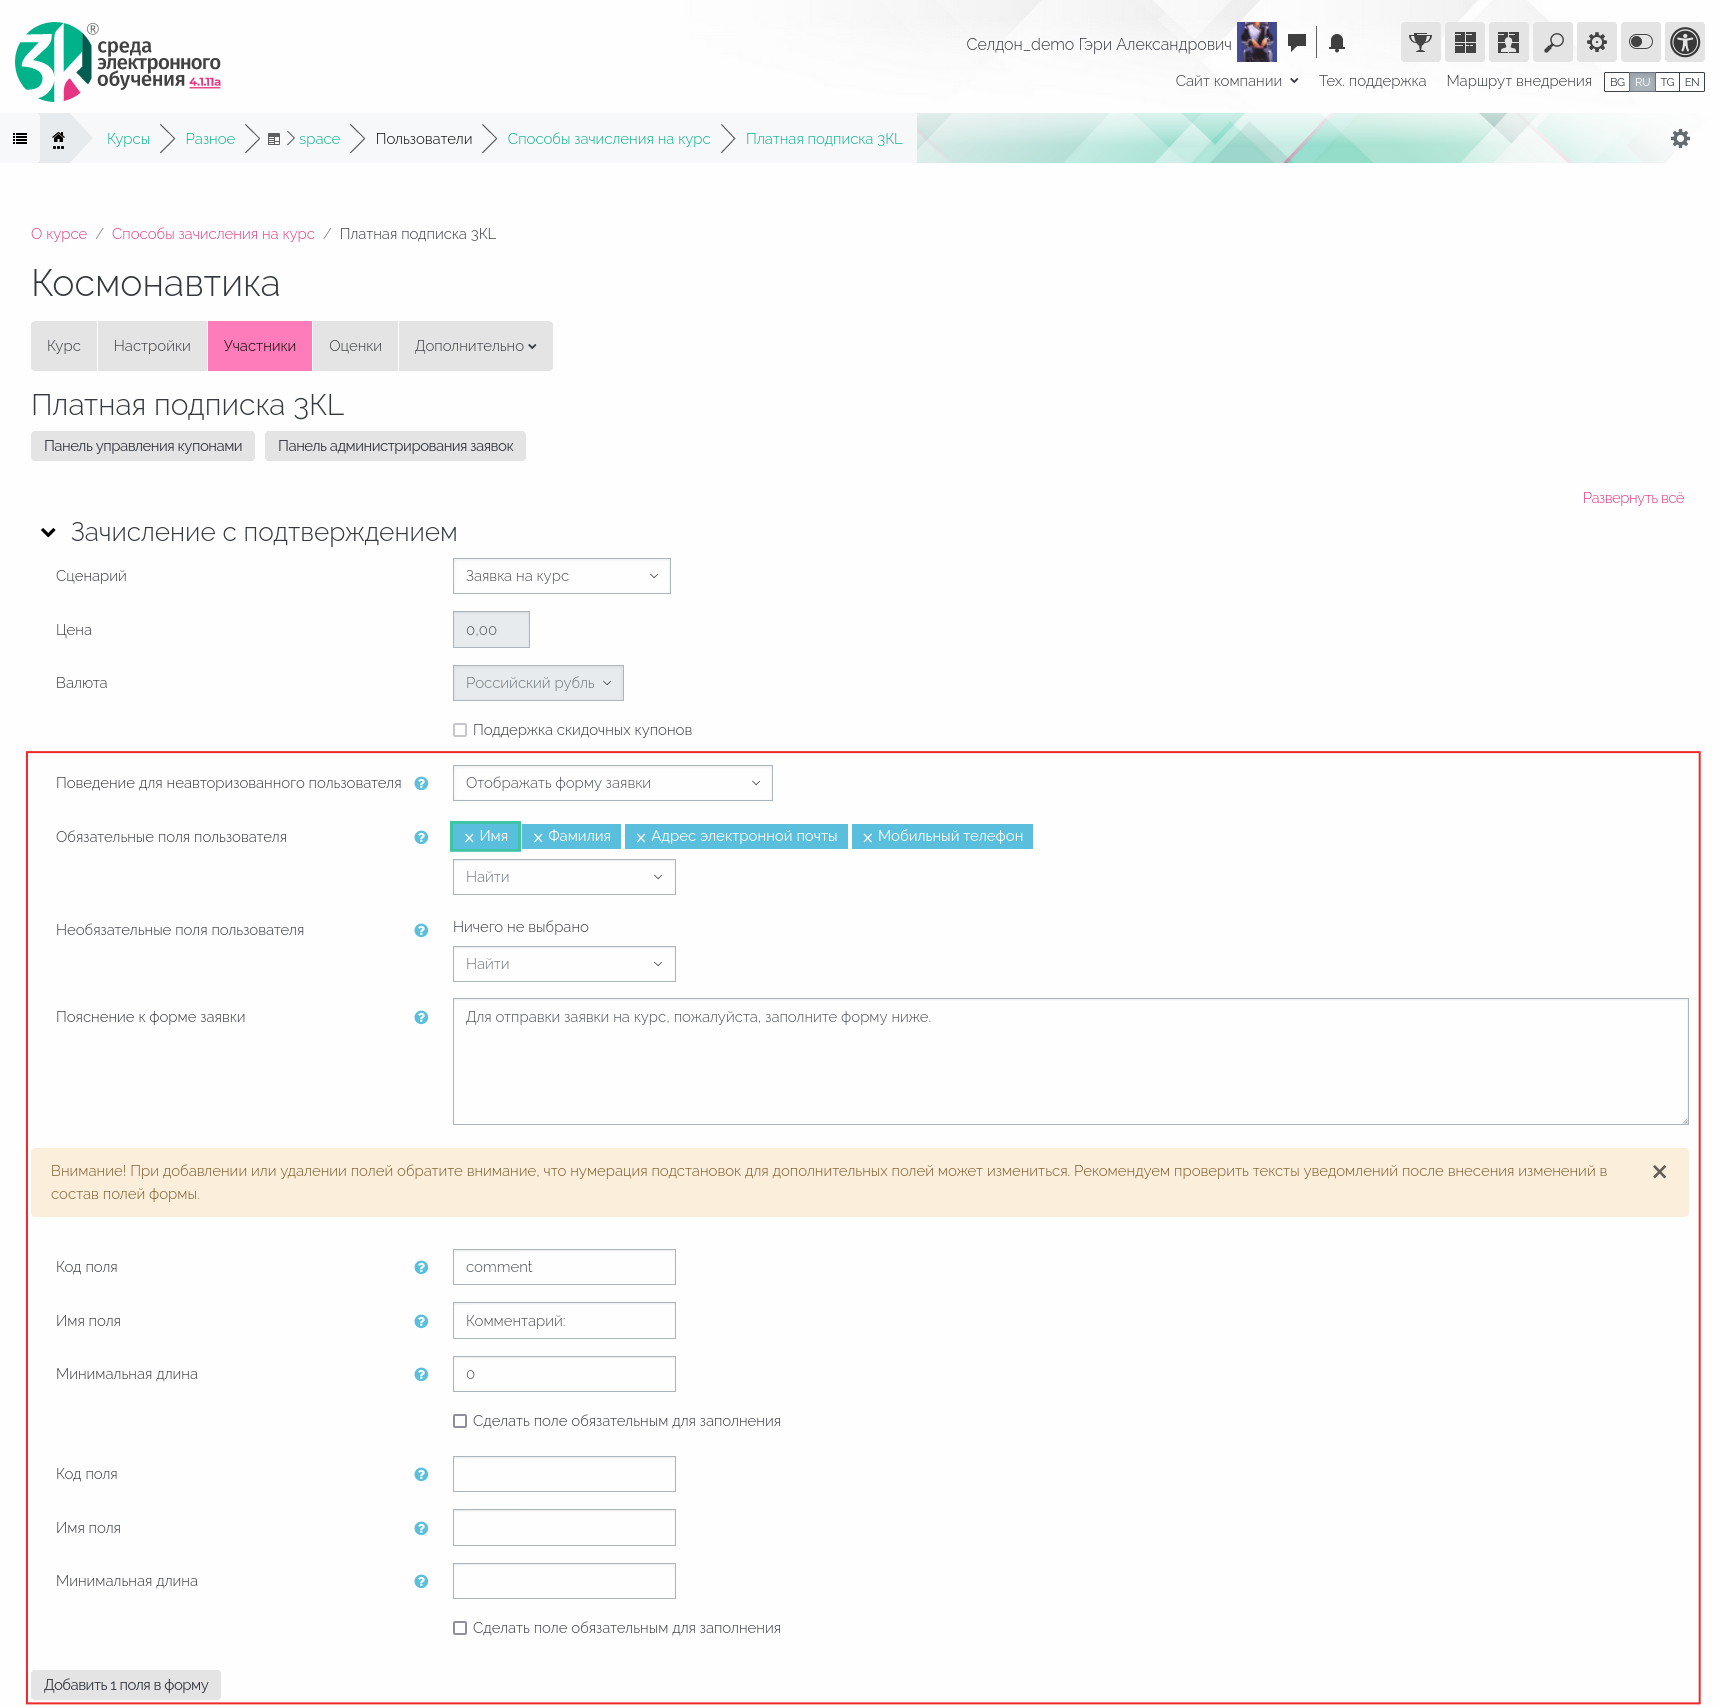Check first Сделать поле обязательным checkbox
This screenshot has height=1707, width=1720.
click(x=460, y=1421)
